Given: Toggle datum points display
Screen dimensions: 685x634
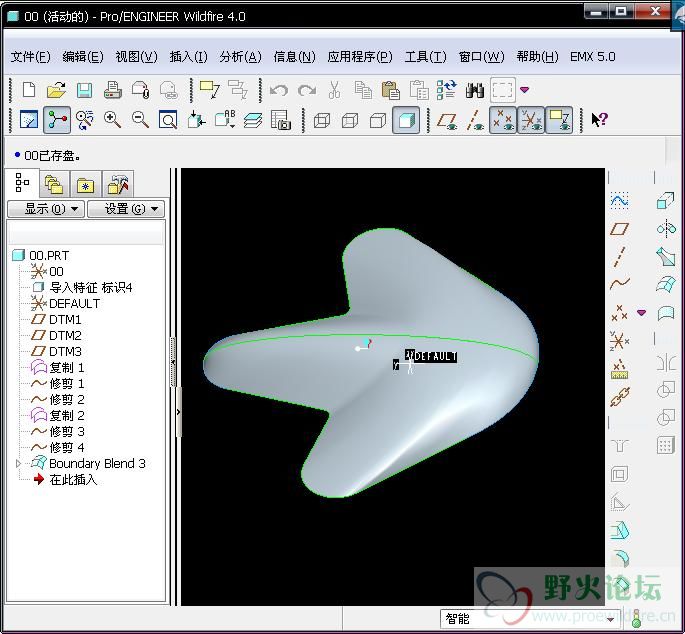Looking at the screenshot, I should point(503,120).
